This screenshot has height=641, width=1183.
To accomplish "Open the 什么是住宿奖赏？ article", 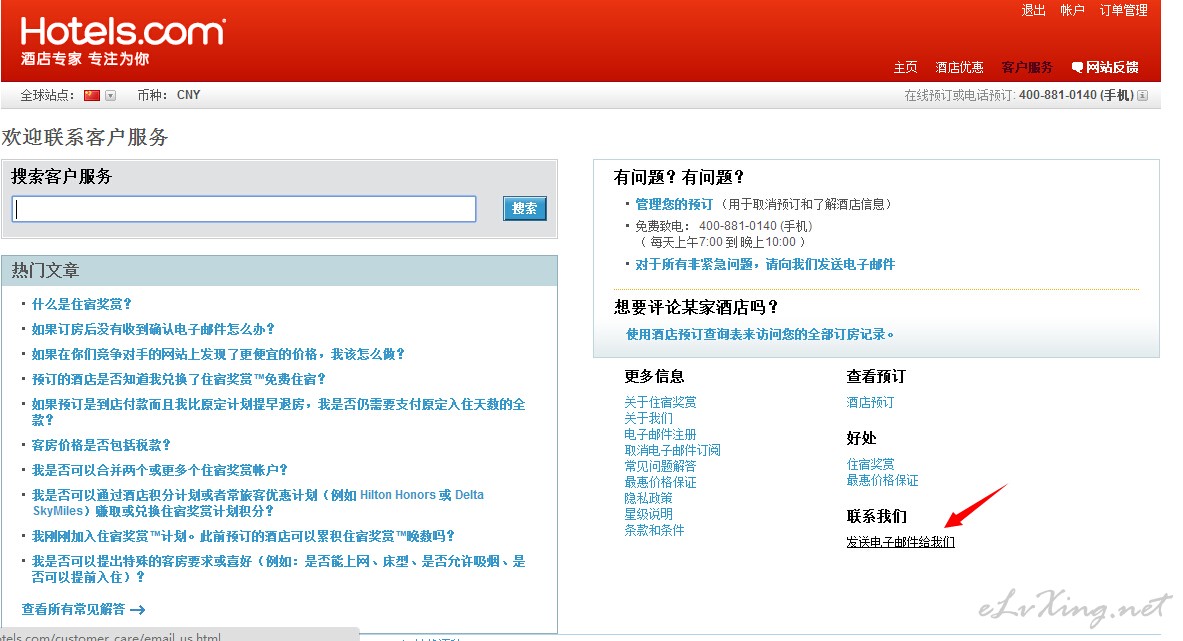I will (x=82, y=304).
